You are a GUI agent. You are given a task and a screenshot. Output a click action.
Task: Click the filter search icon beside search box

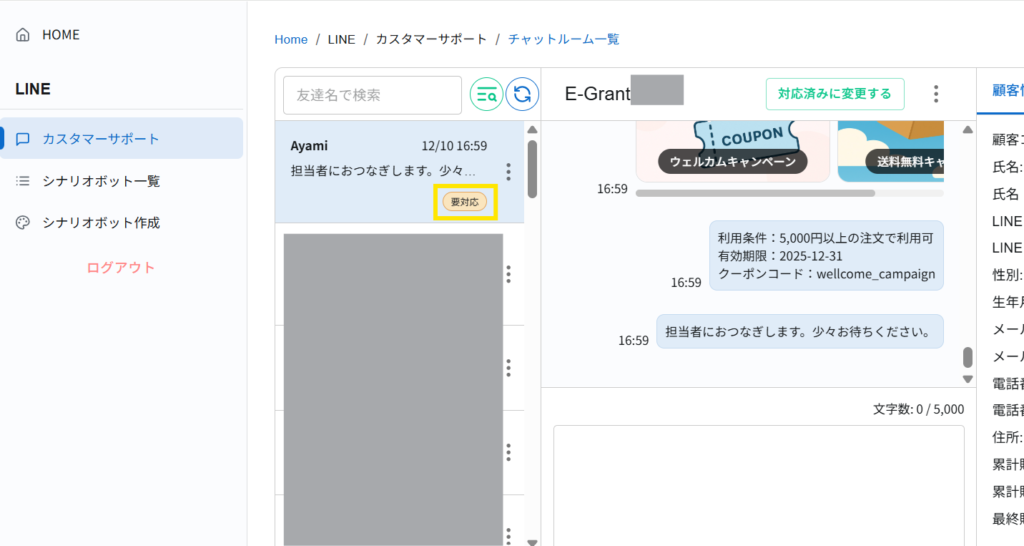487,95
